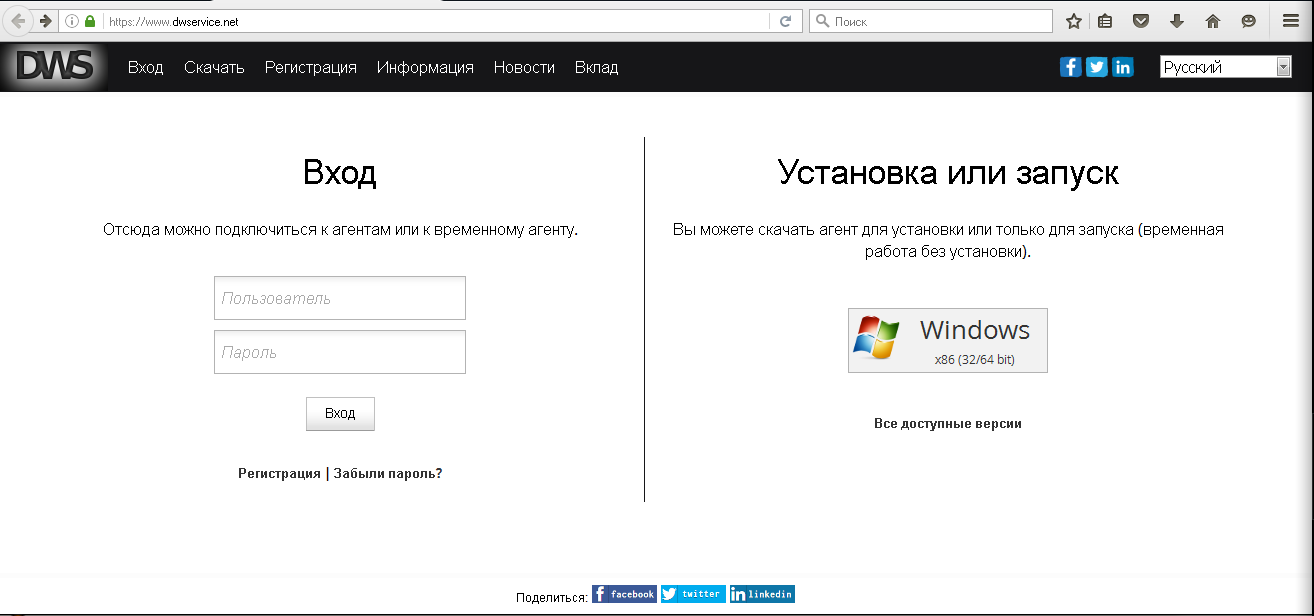Go to the browser home page icon

1213,21
